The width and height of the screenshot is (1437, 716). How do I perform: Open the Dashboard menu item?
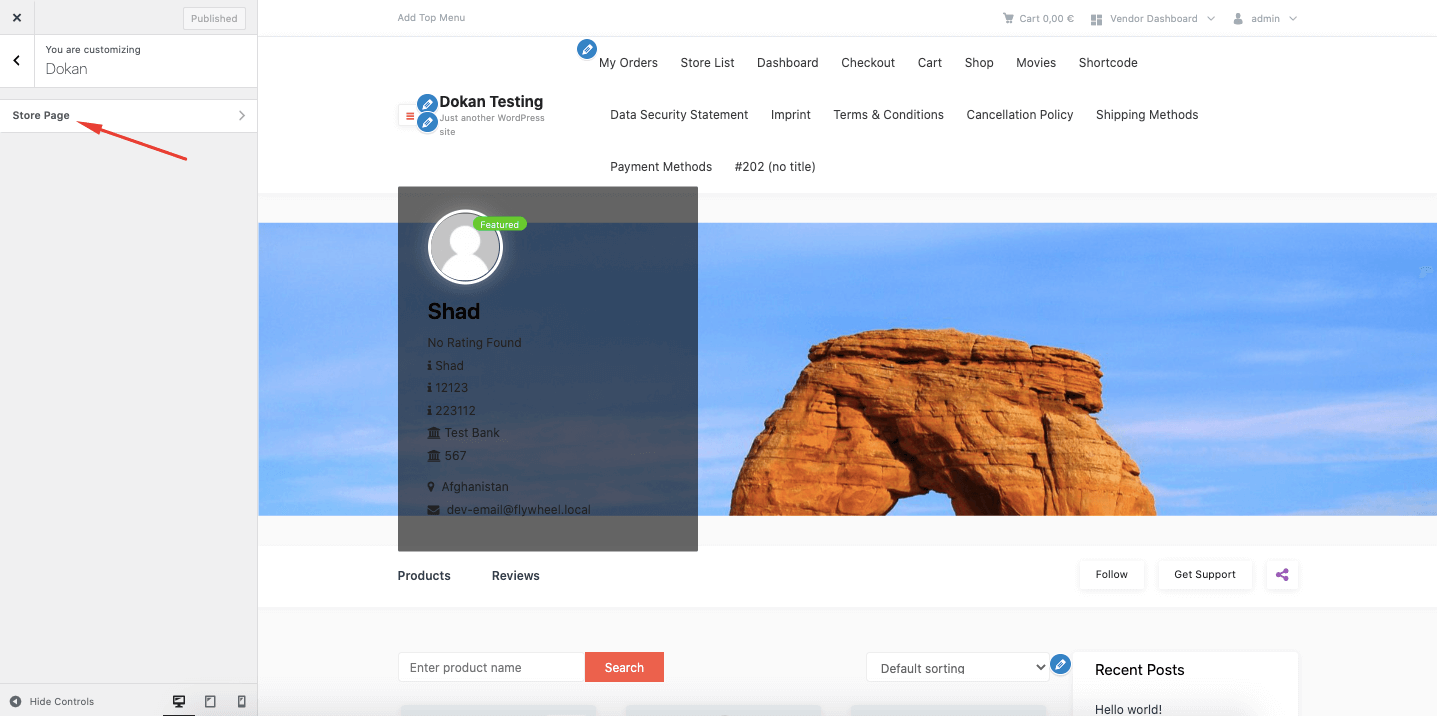coord(787,63)
